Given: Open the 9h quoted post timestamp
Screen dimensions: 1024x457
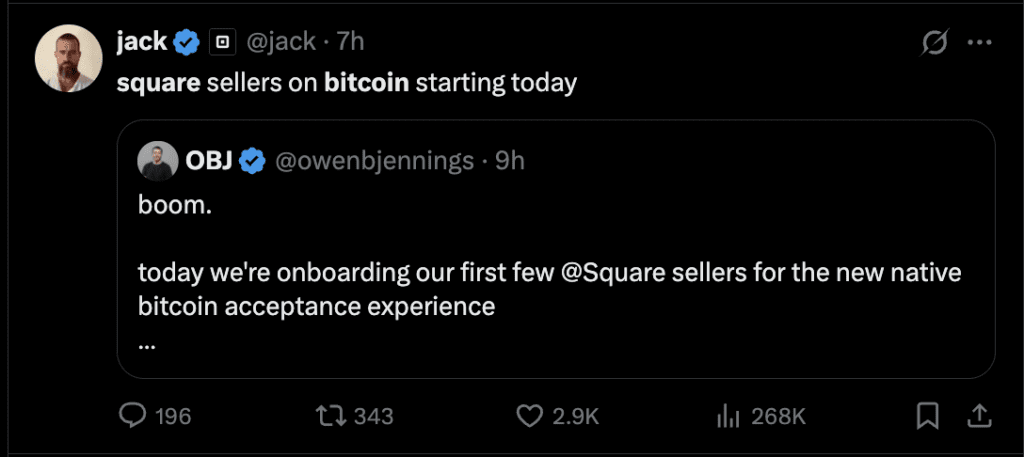Looking at the screenshot, I should coord(510,160).
